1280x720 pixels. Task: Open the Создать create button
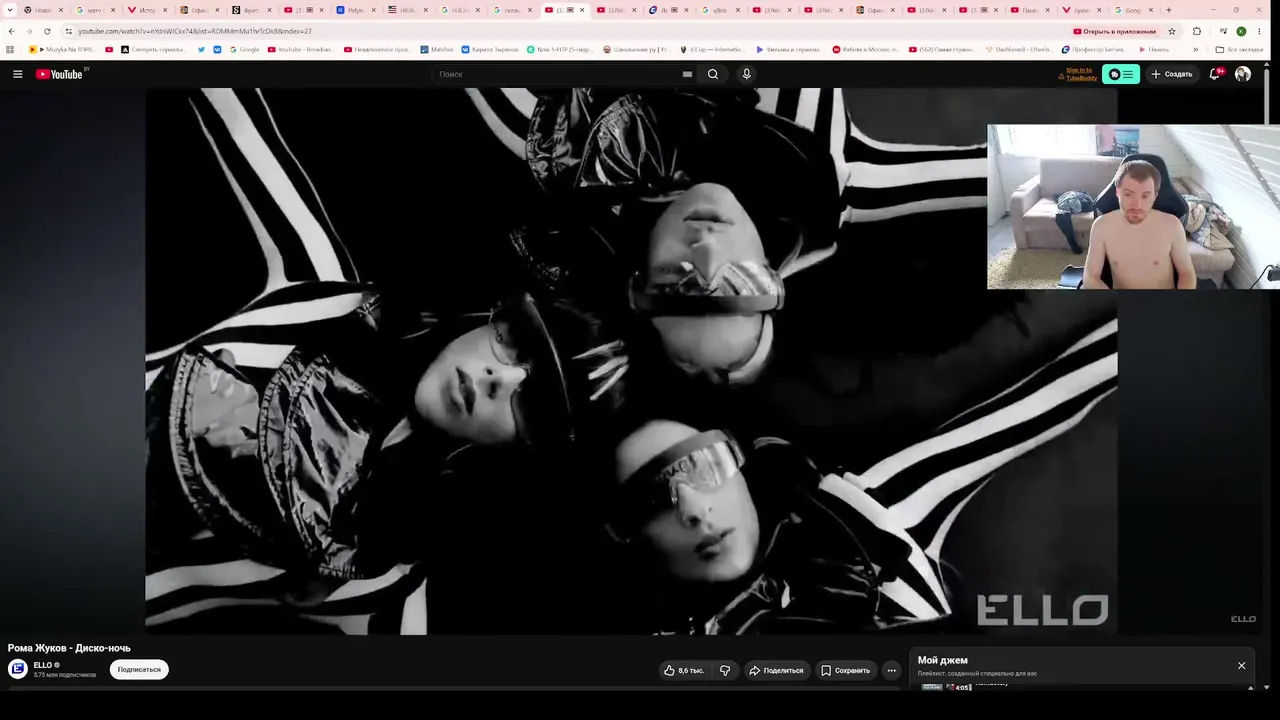(1171, 74)
